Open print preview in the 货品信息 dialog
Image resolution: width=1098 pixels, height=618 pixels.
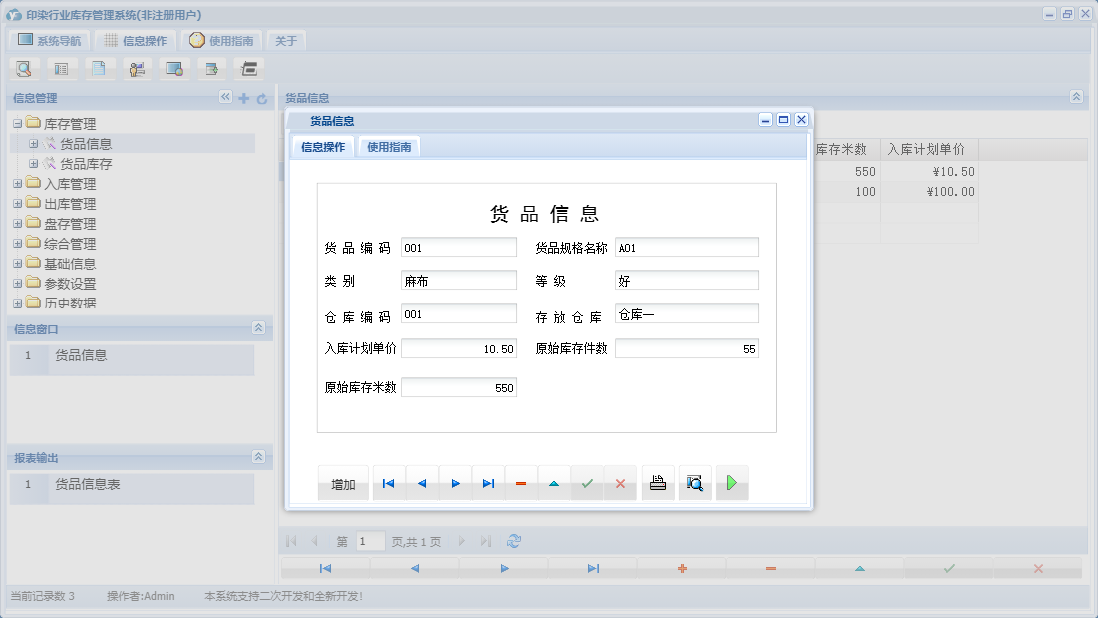pyautogui.click(x=695, y=482)
